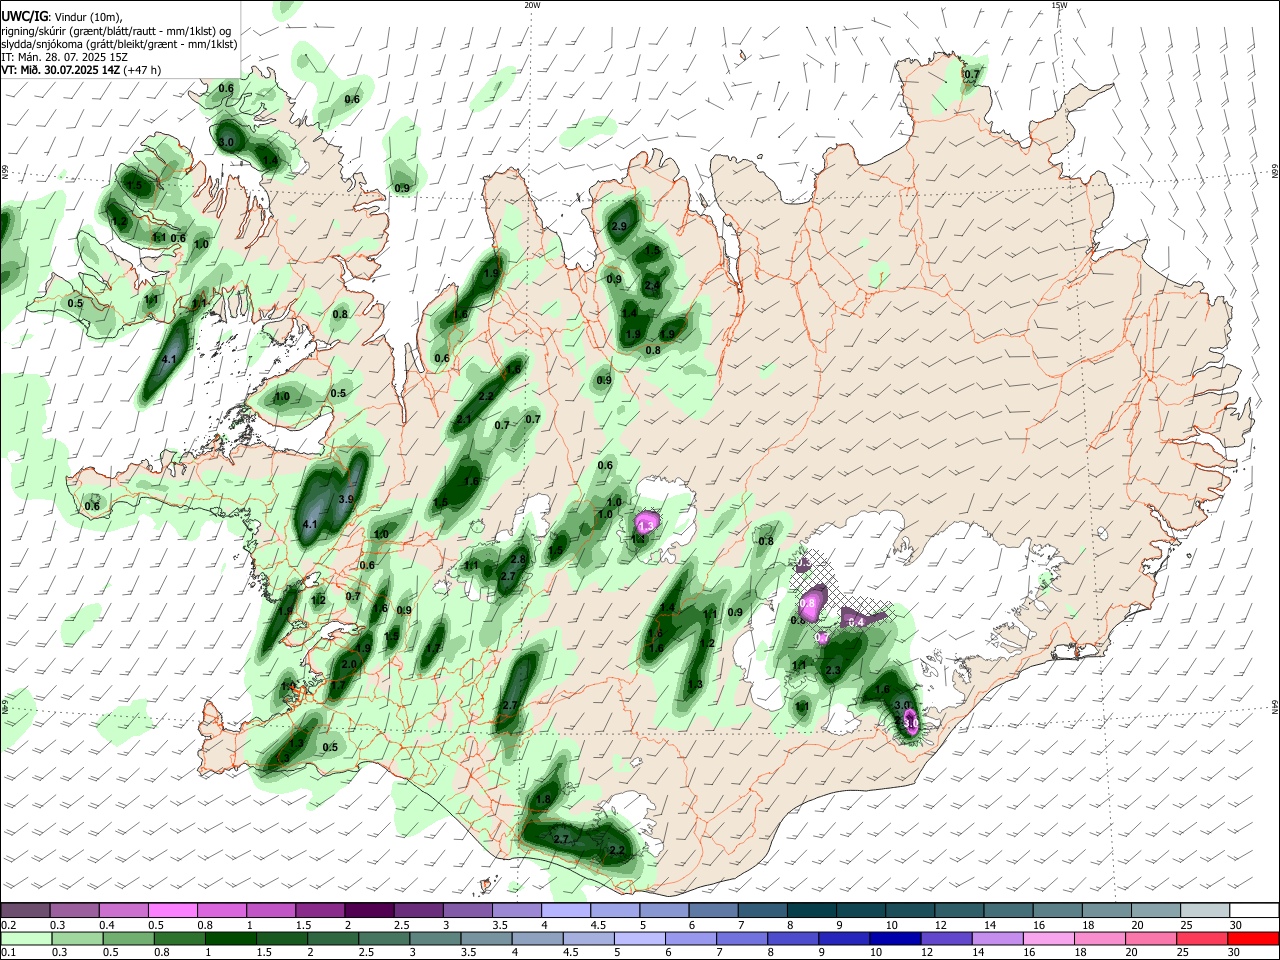
Task: Click the initial time 'IT: Mán. 28. 07. 2025 15Z'
Action: pyautogui.click(x=65, y=57)
